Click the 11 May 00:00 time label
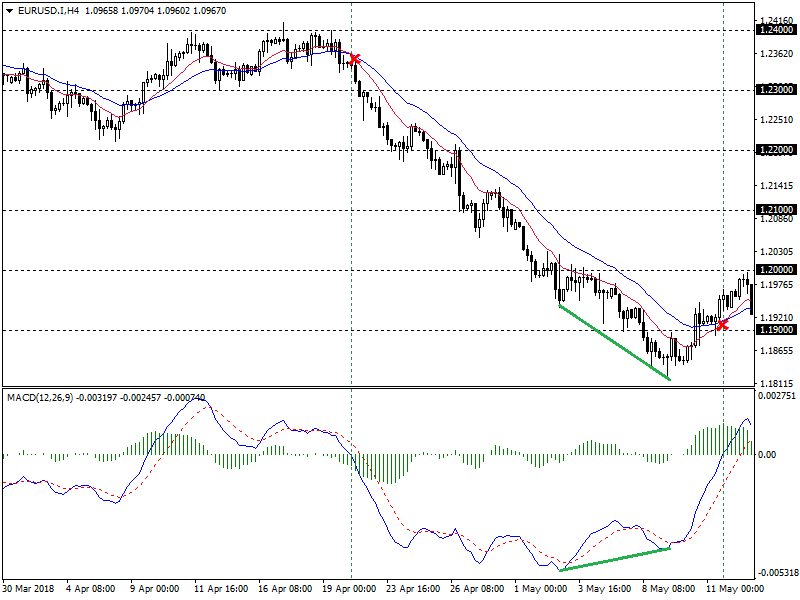 pos(735,589)
